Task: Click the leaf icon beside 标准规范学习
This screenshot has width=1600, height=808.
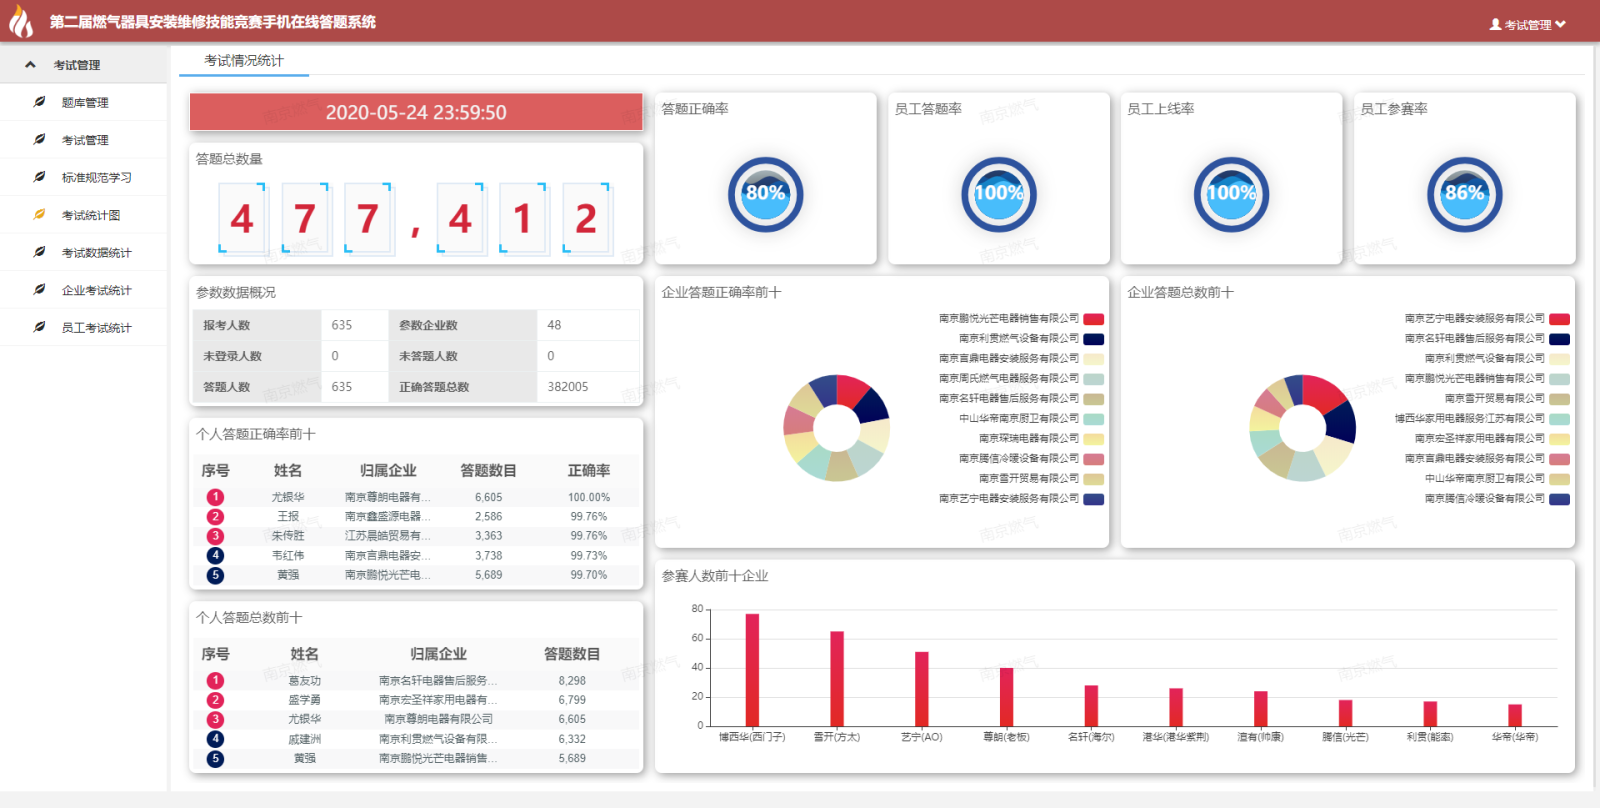Action: pyautogui.click(x=39, y=177)
